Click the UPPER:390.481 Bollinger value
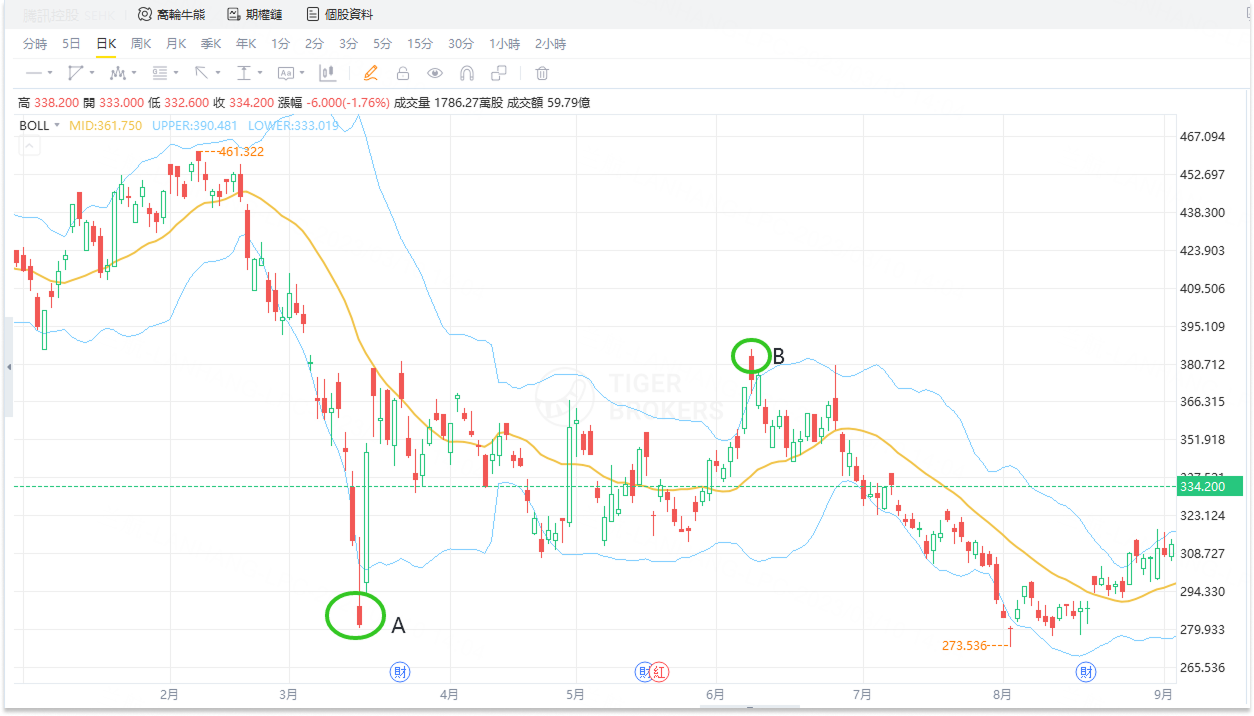Viewport: 1254px width, 716px height. point(194,125)
